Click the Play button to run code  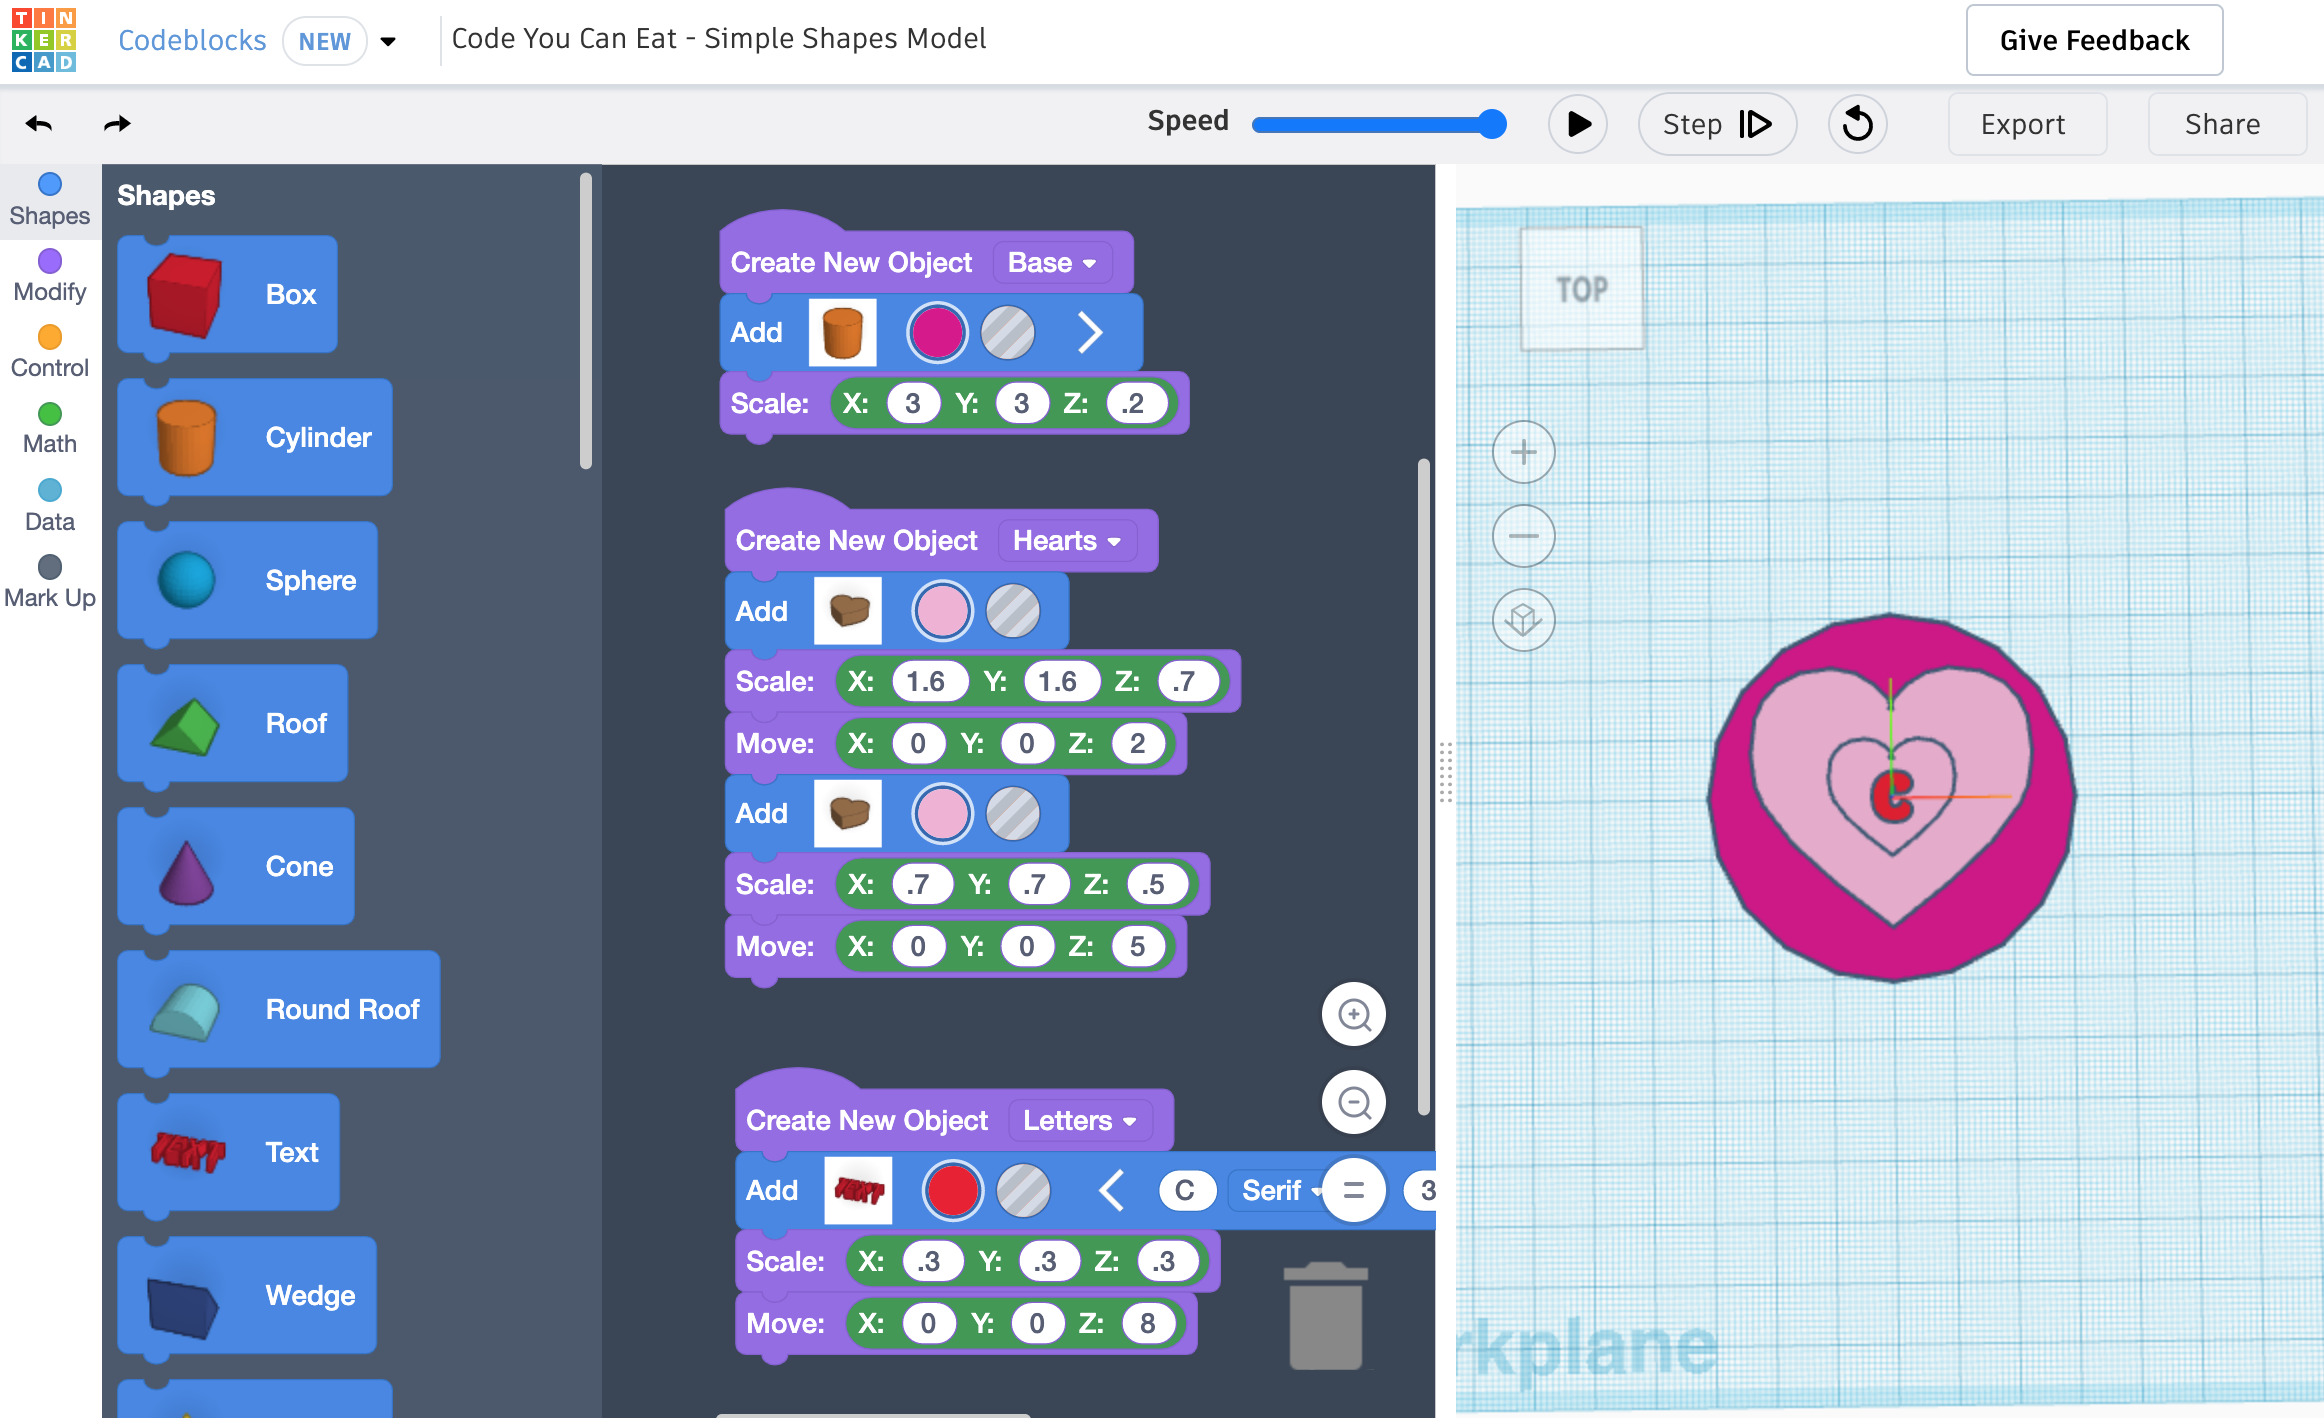coord(1577,124)
